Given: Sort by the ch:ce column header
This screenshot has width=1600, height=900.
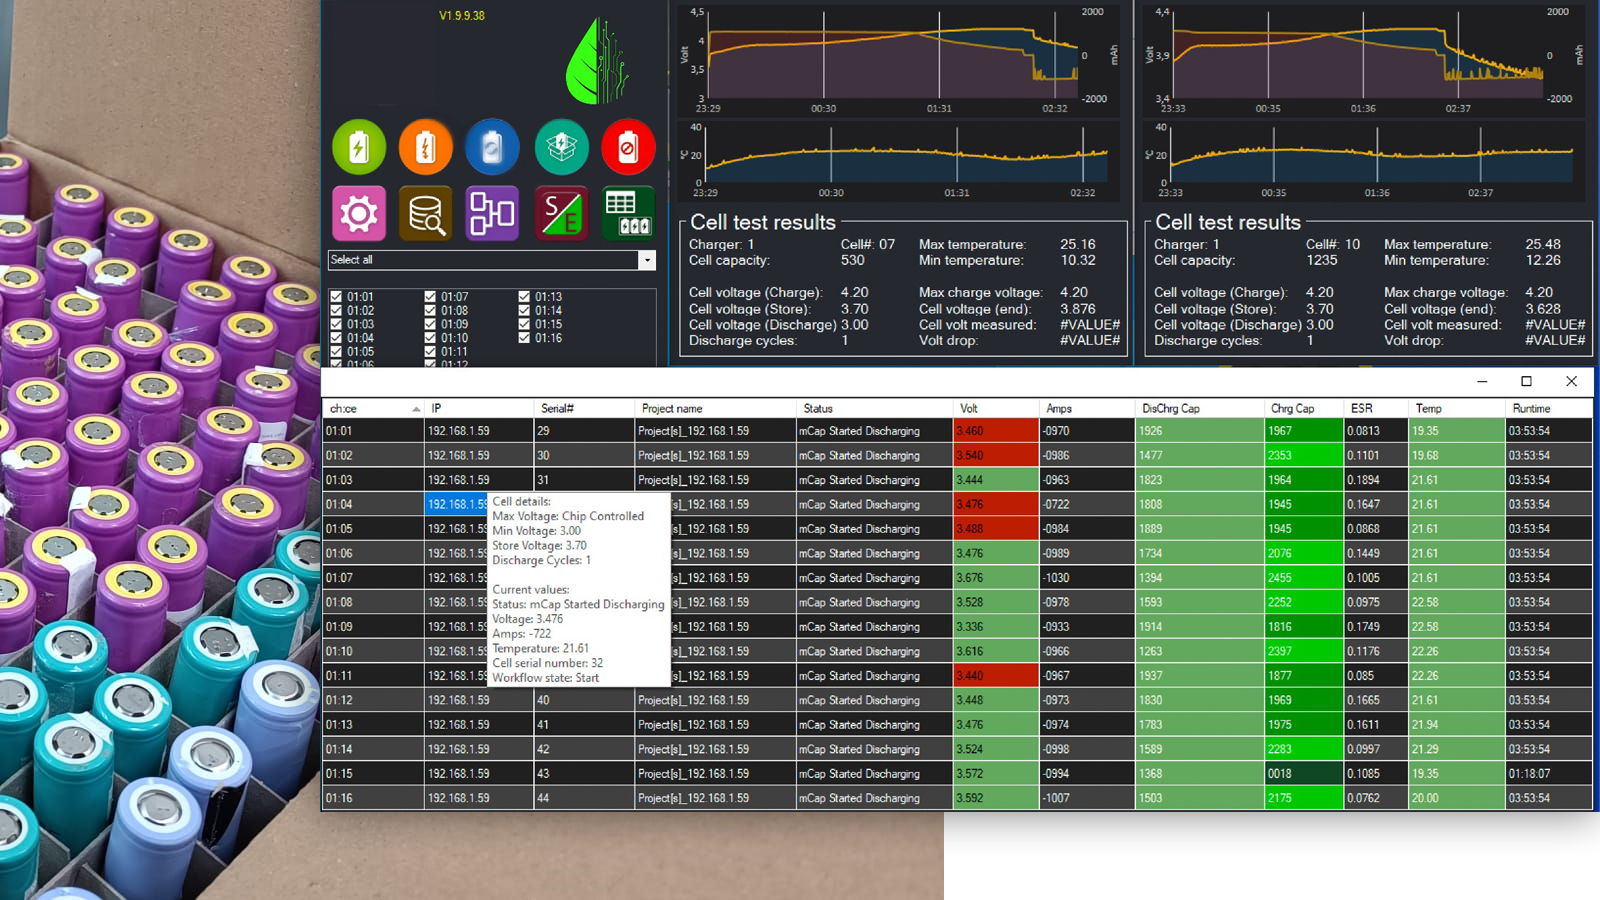Looking at the screenshot, I should pyautogui.click(x=374, y=408).
